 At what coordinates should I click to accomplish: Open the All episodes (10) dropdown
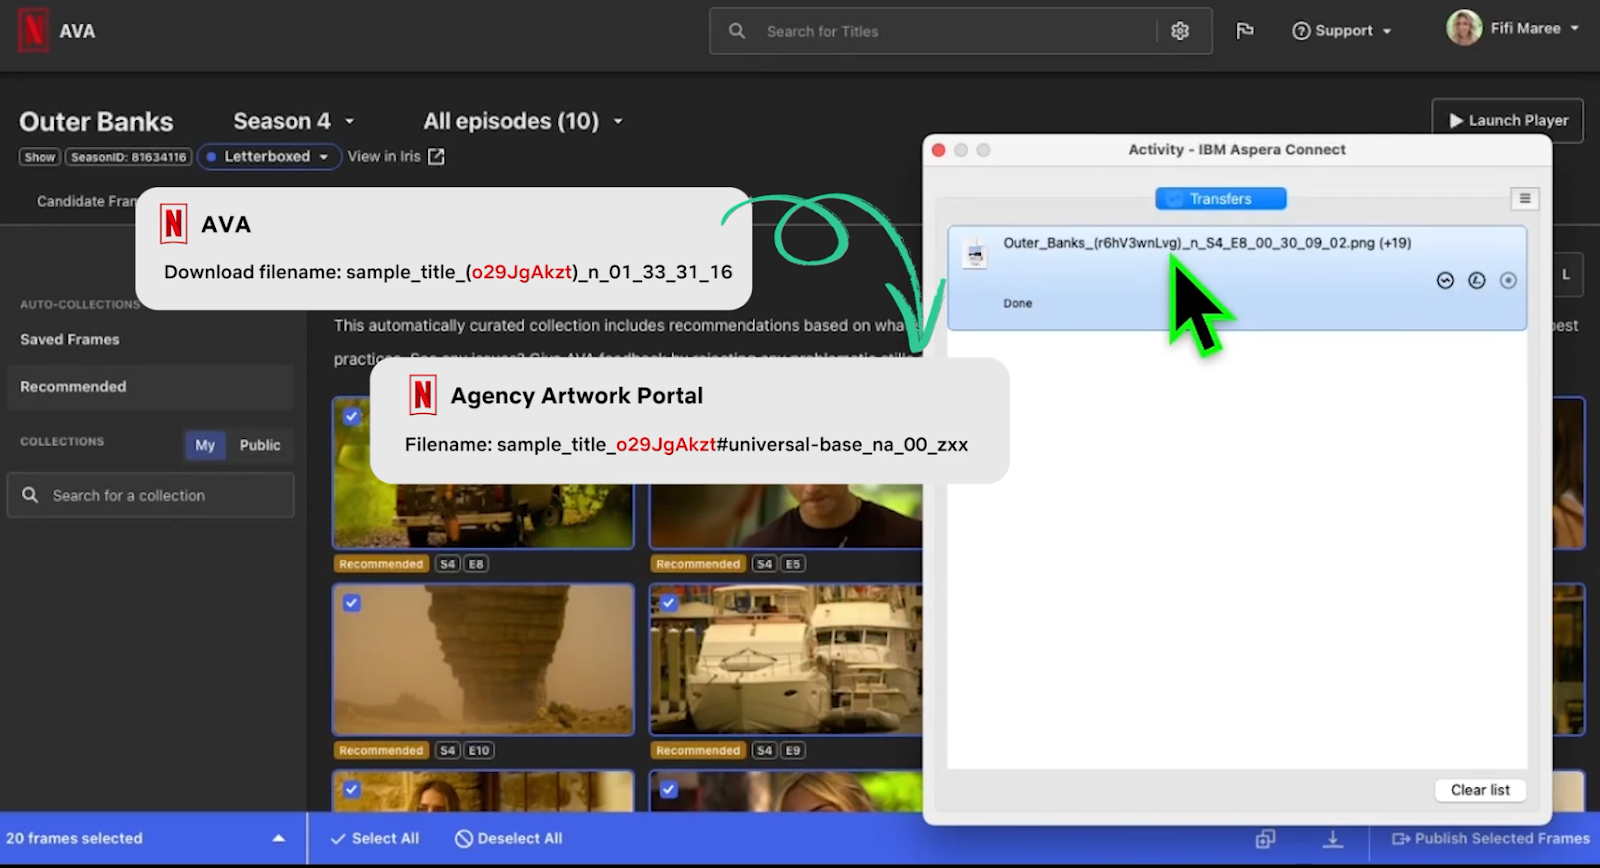523,121
